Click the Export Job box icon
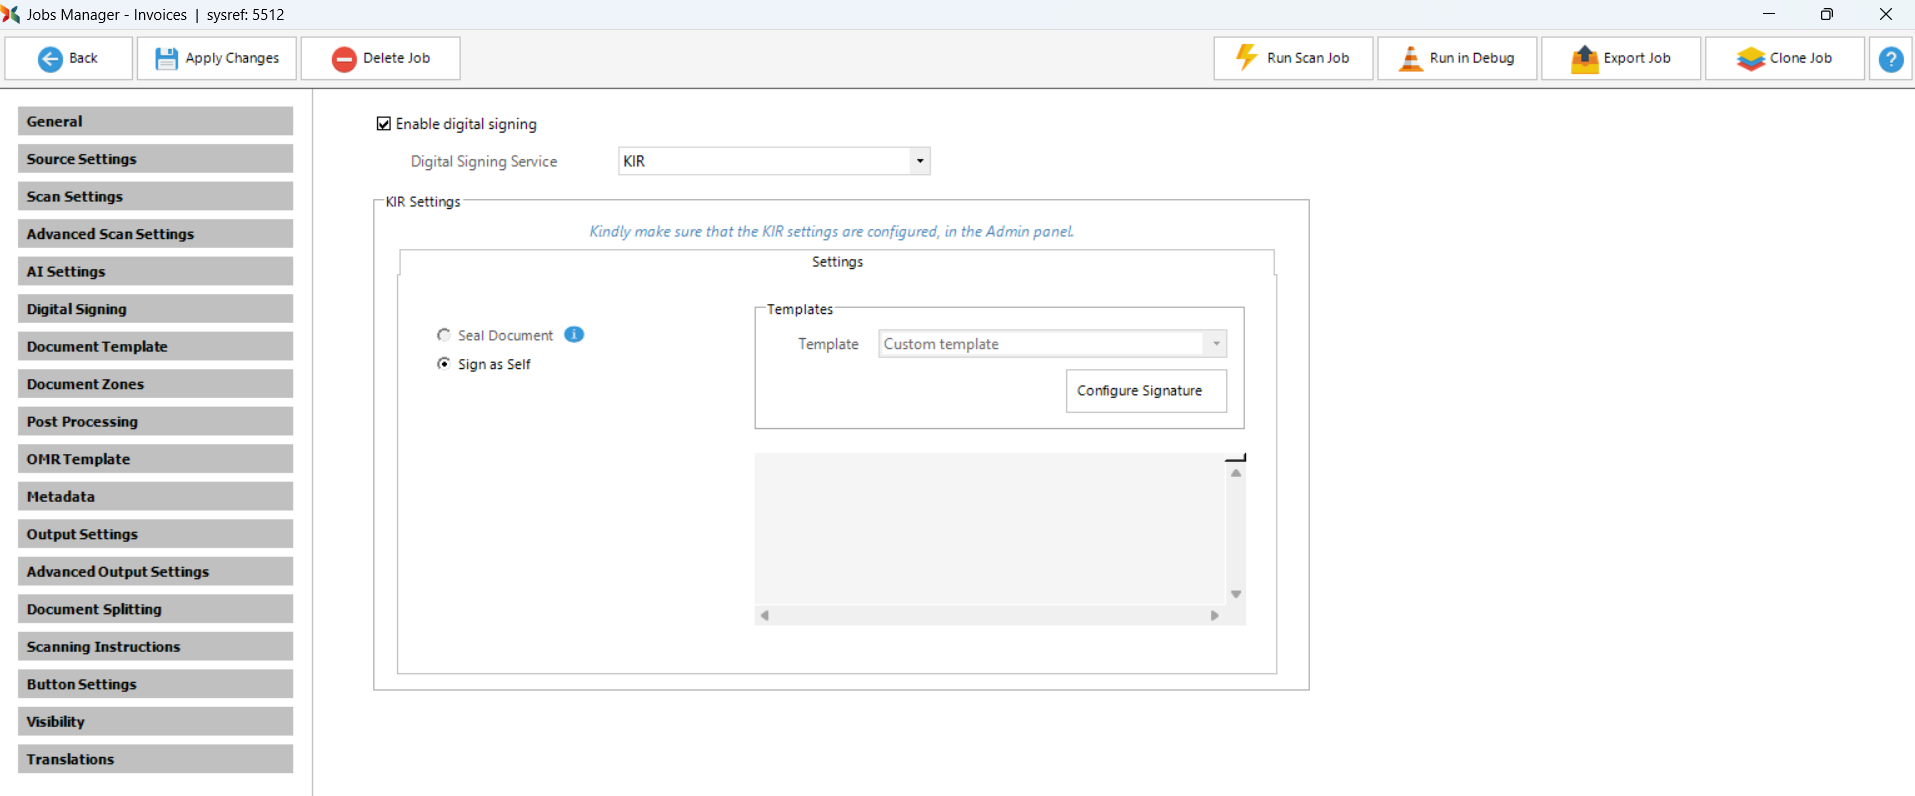1915x796 pixels. pos(1584,59)
